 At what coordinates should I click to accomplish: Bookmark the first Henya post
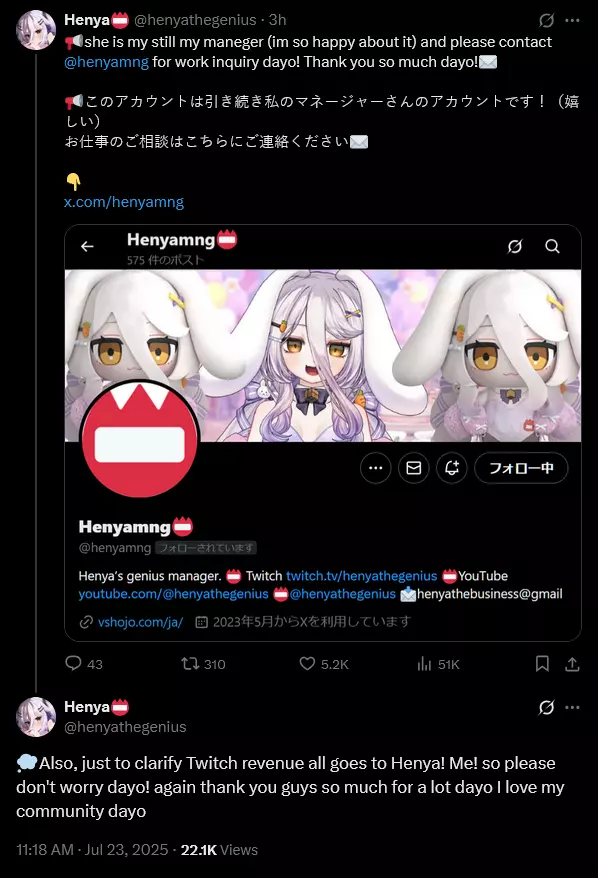[x=542, y=664]
